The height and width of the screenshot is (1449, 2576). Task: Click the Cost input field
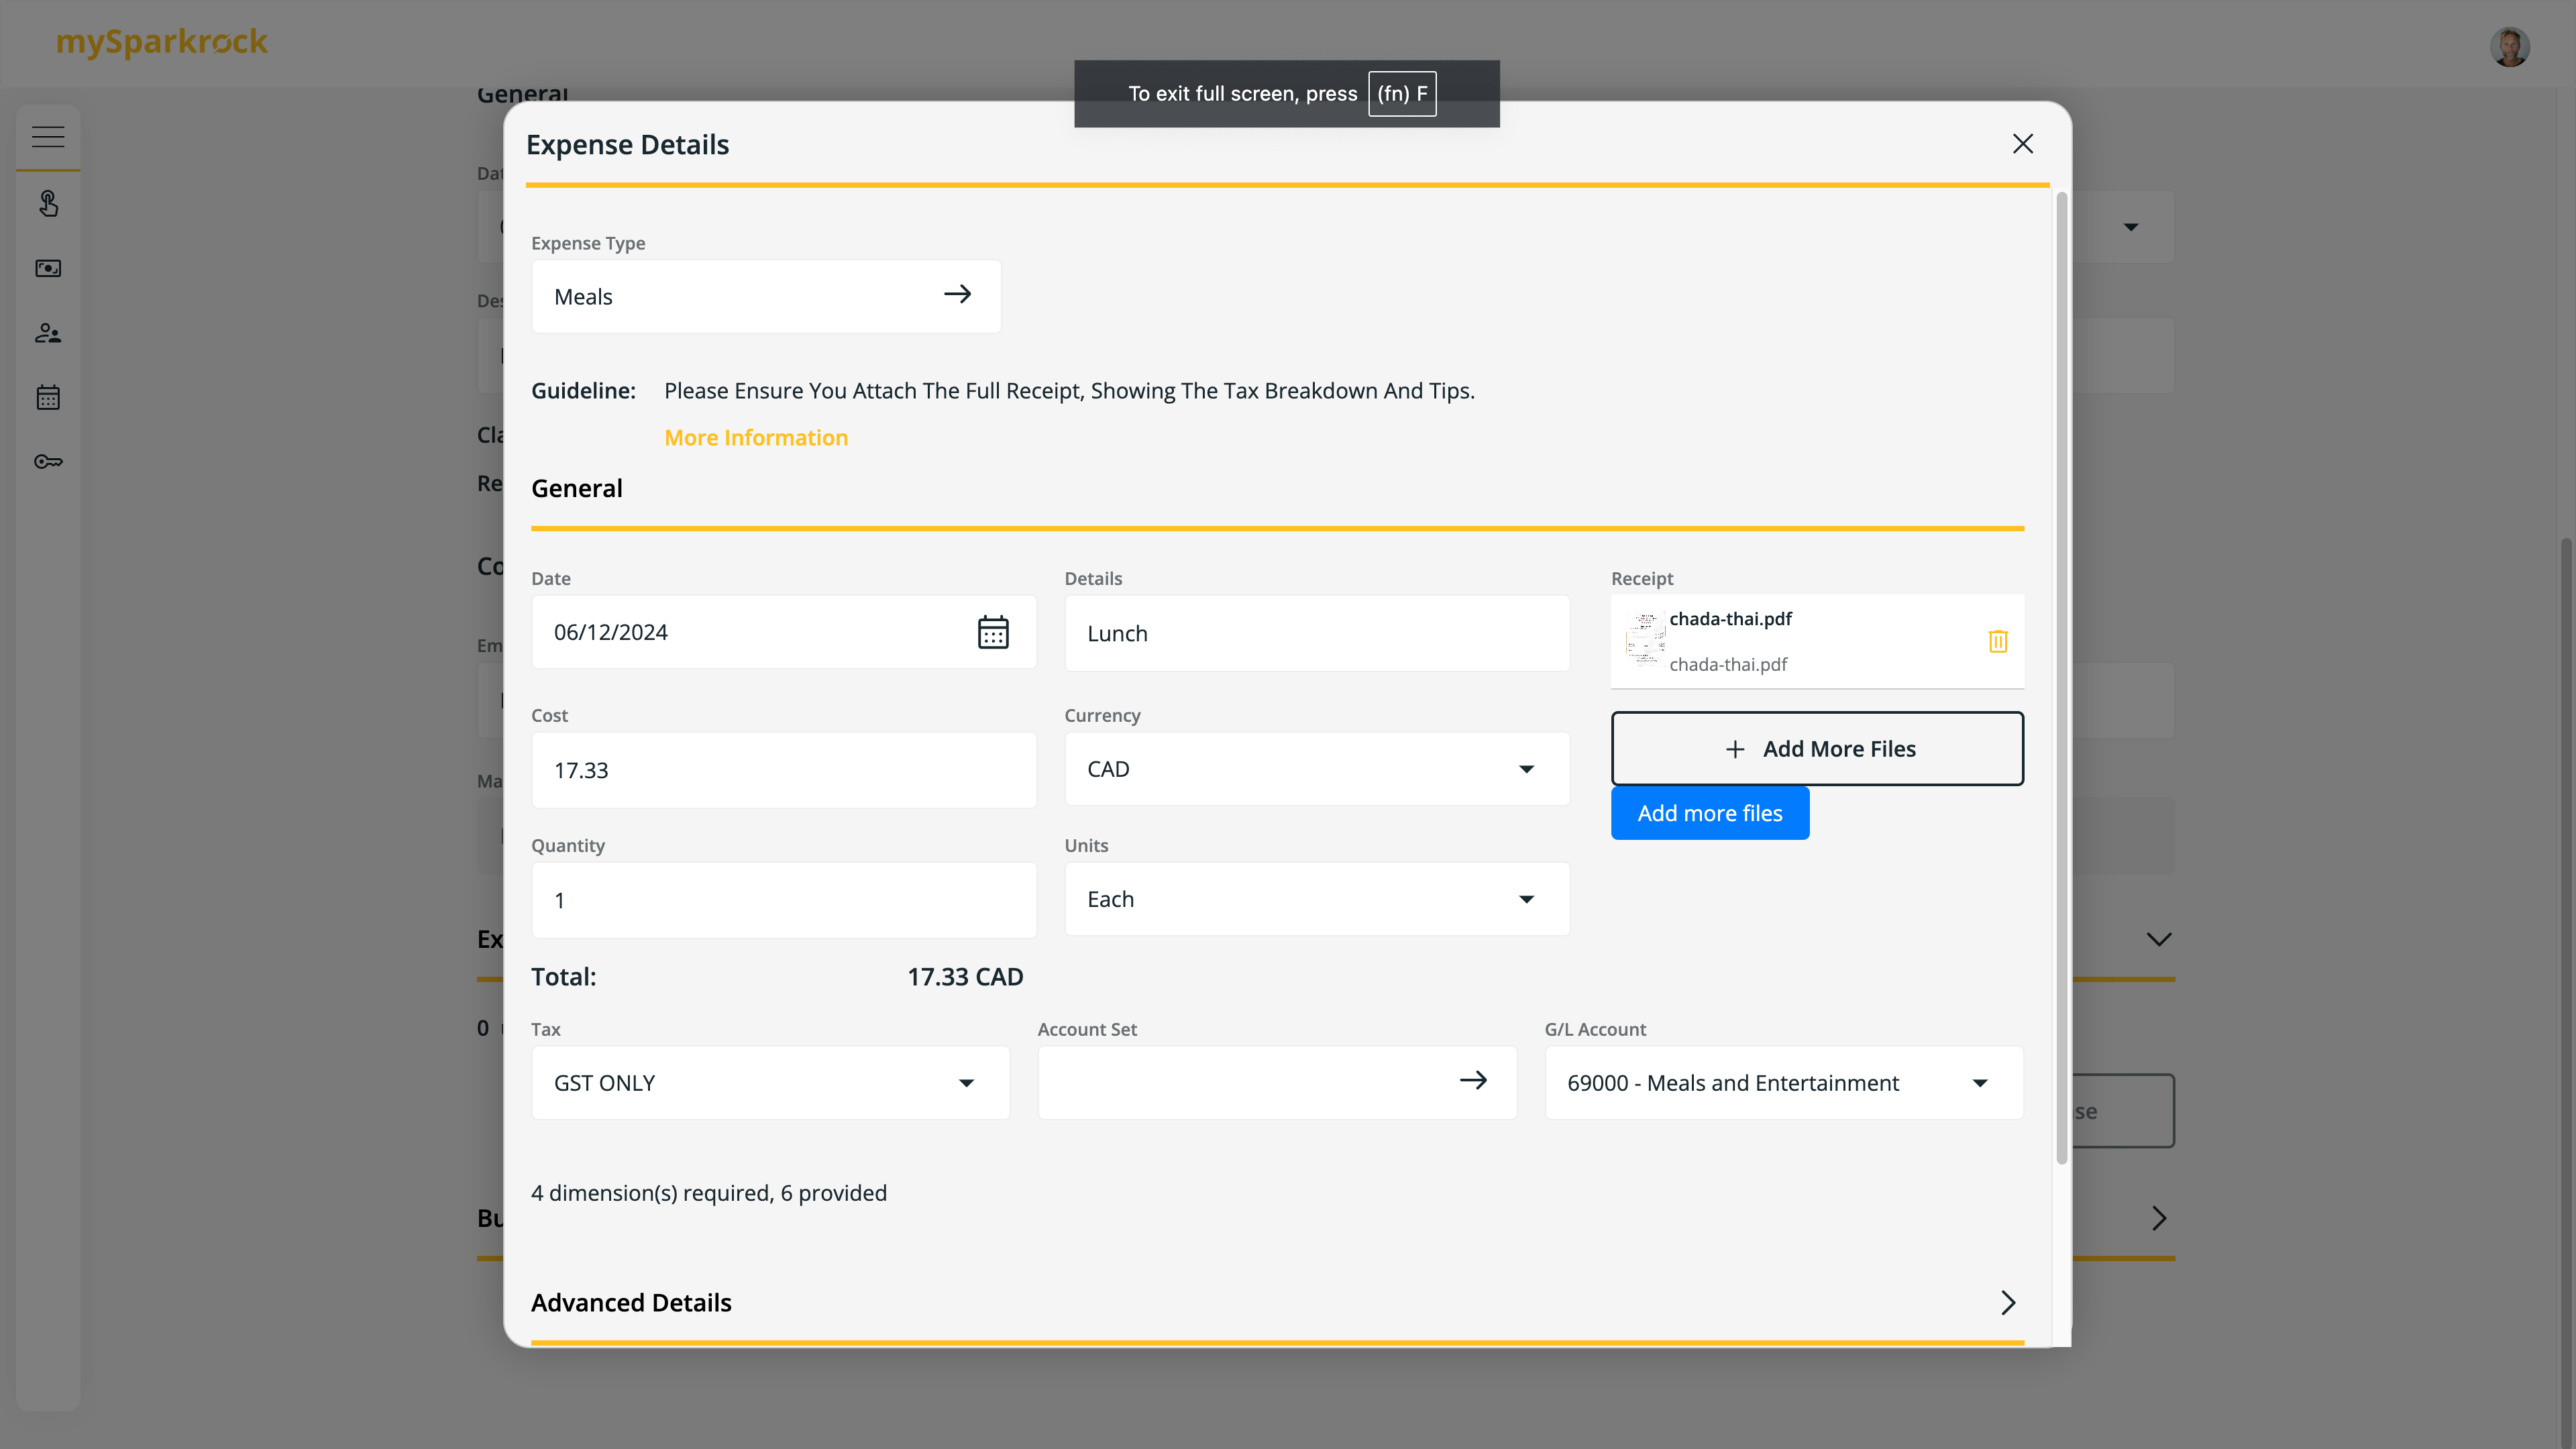[783, 770]
